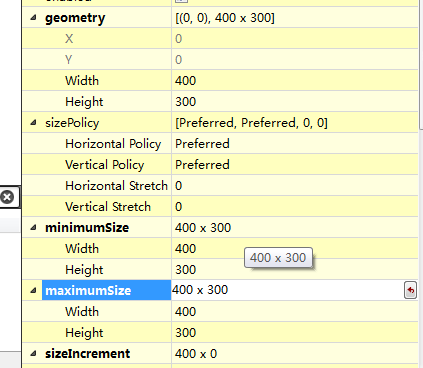This screenshot has width=423, height=368.
Task: Select the disabled X label under geometry
Action: (x=69, y=39)
